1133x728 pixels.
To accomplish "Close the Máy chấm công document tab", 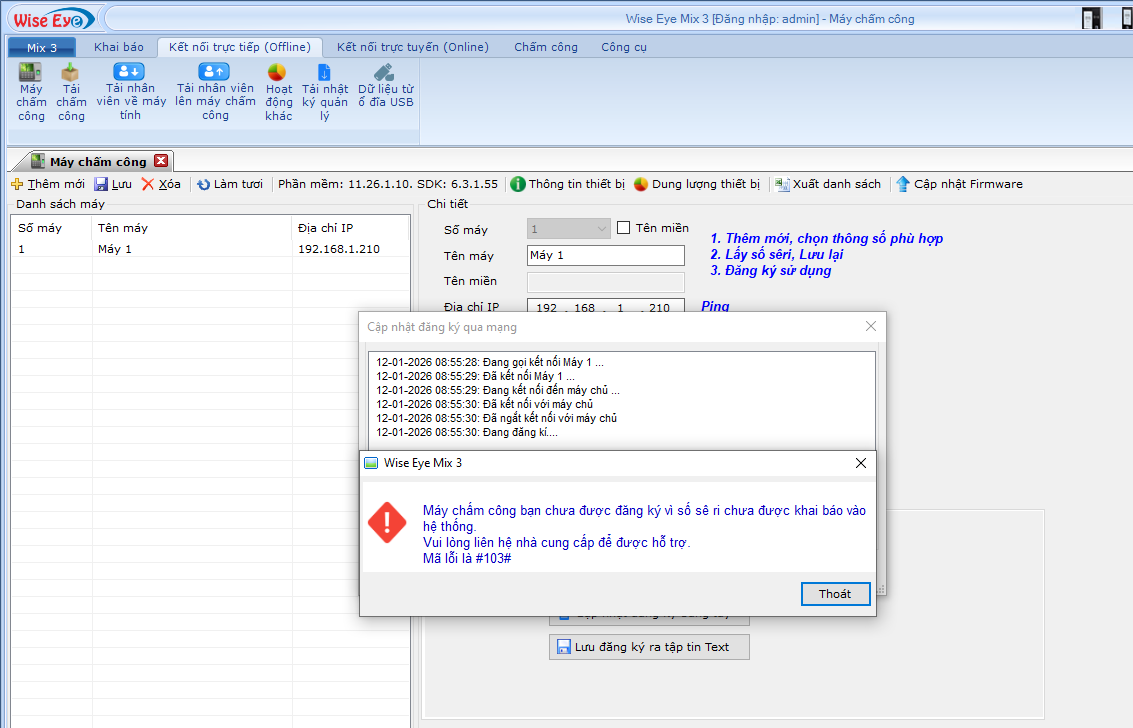I will point(161,161).
